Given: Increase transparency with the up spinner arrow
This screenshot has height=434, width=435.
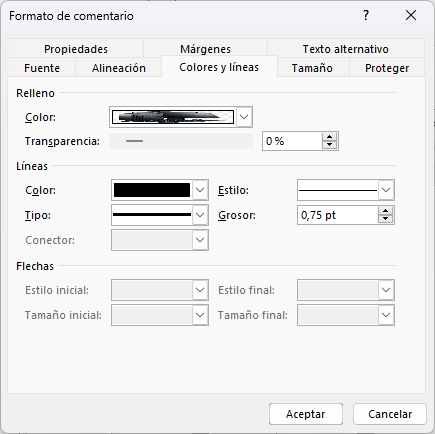Looking at the screenshot, I should [x=329, y=137].
